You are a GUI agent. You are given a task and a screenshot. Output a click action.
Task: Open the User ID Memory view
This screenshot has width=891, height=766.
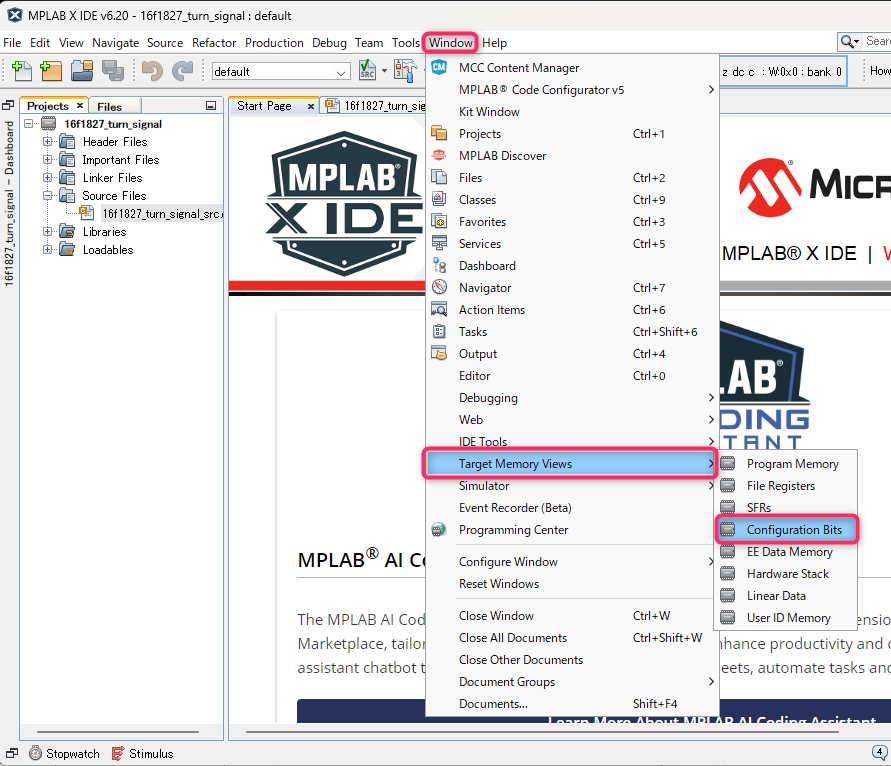[x=786, y=618]
